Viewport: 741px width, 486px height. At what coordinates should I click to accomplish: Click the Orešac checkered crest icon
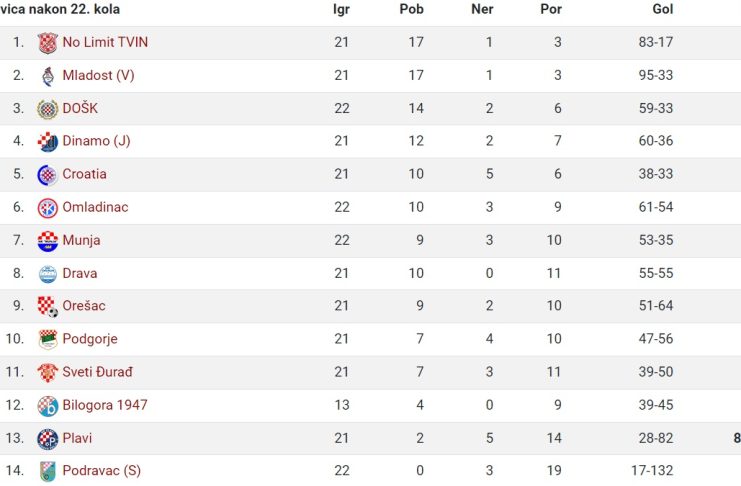(x=48, y=307)
